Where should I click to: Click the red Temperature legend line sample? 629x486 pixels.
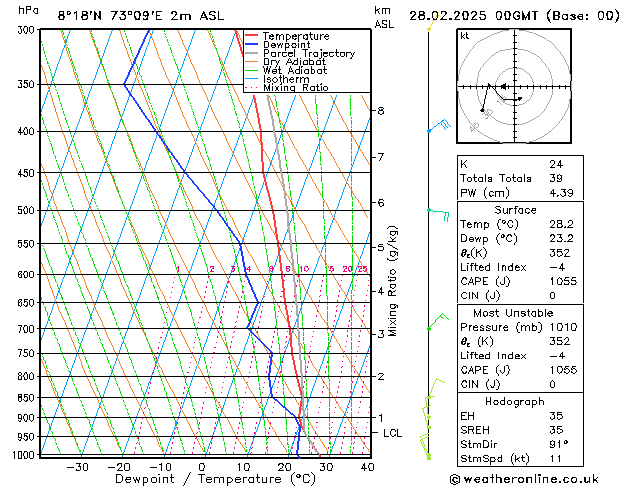coord(251,36)
